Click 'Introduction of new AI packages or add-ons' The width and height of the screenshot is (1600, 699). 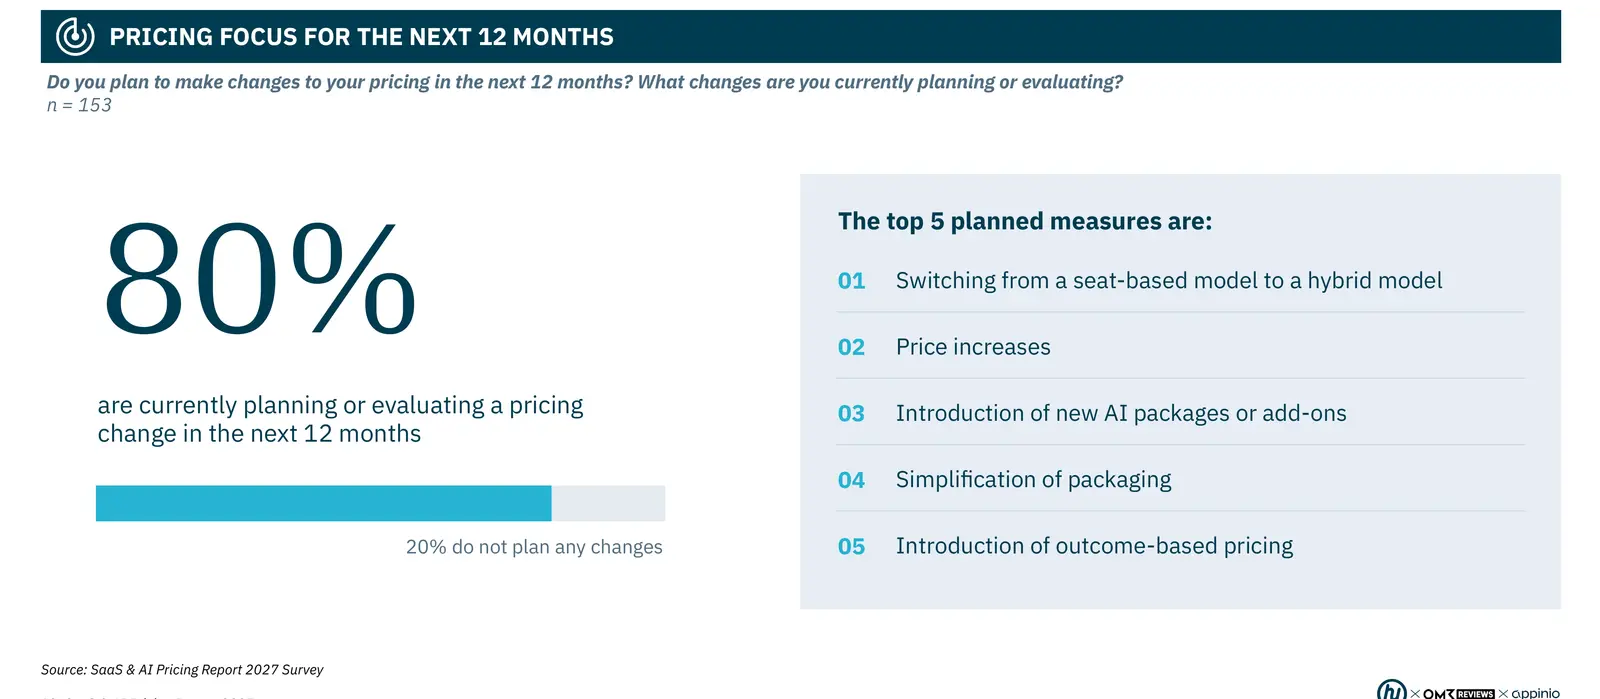coord(1121,413)
